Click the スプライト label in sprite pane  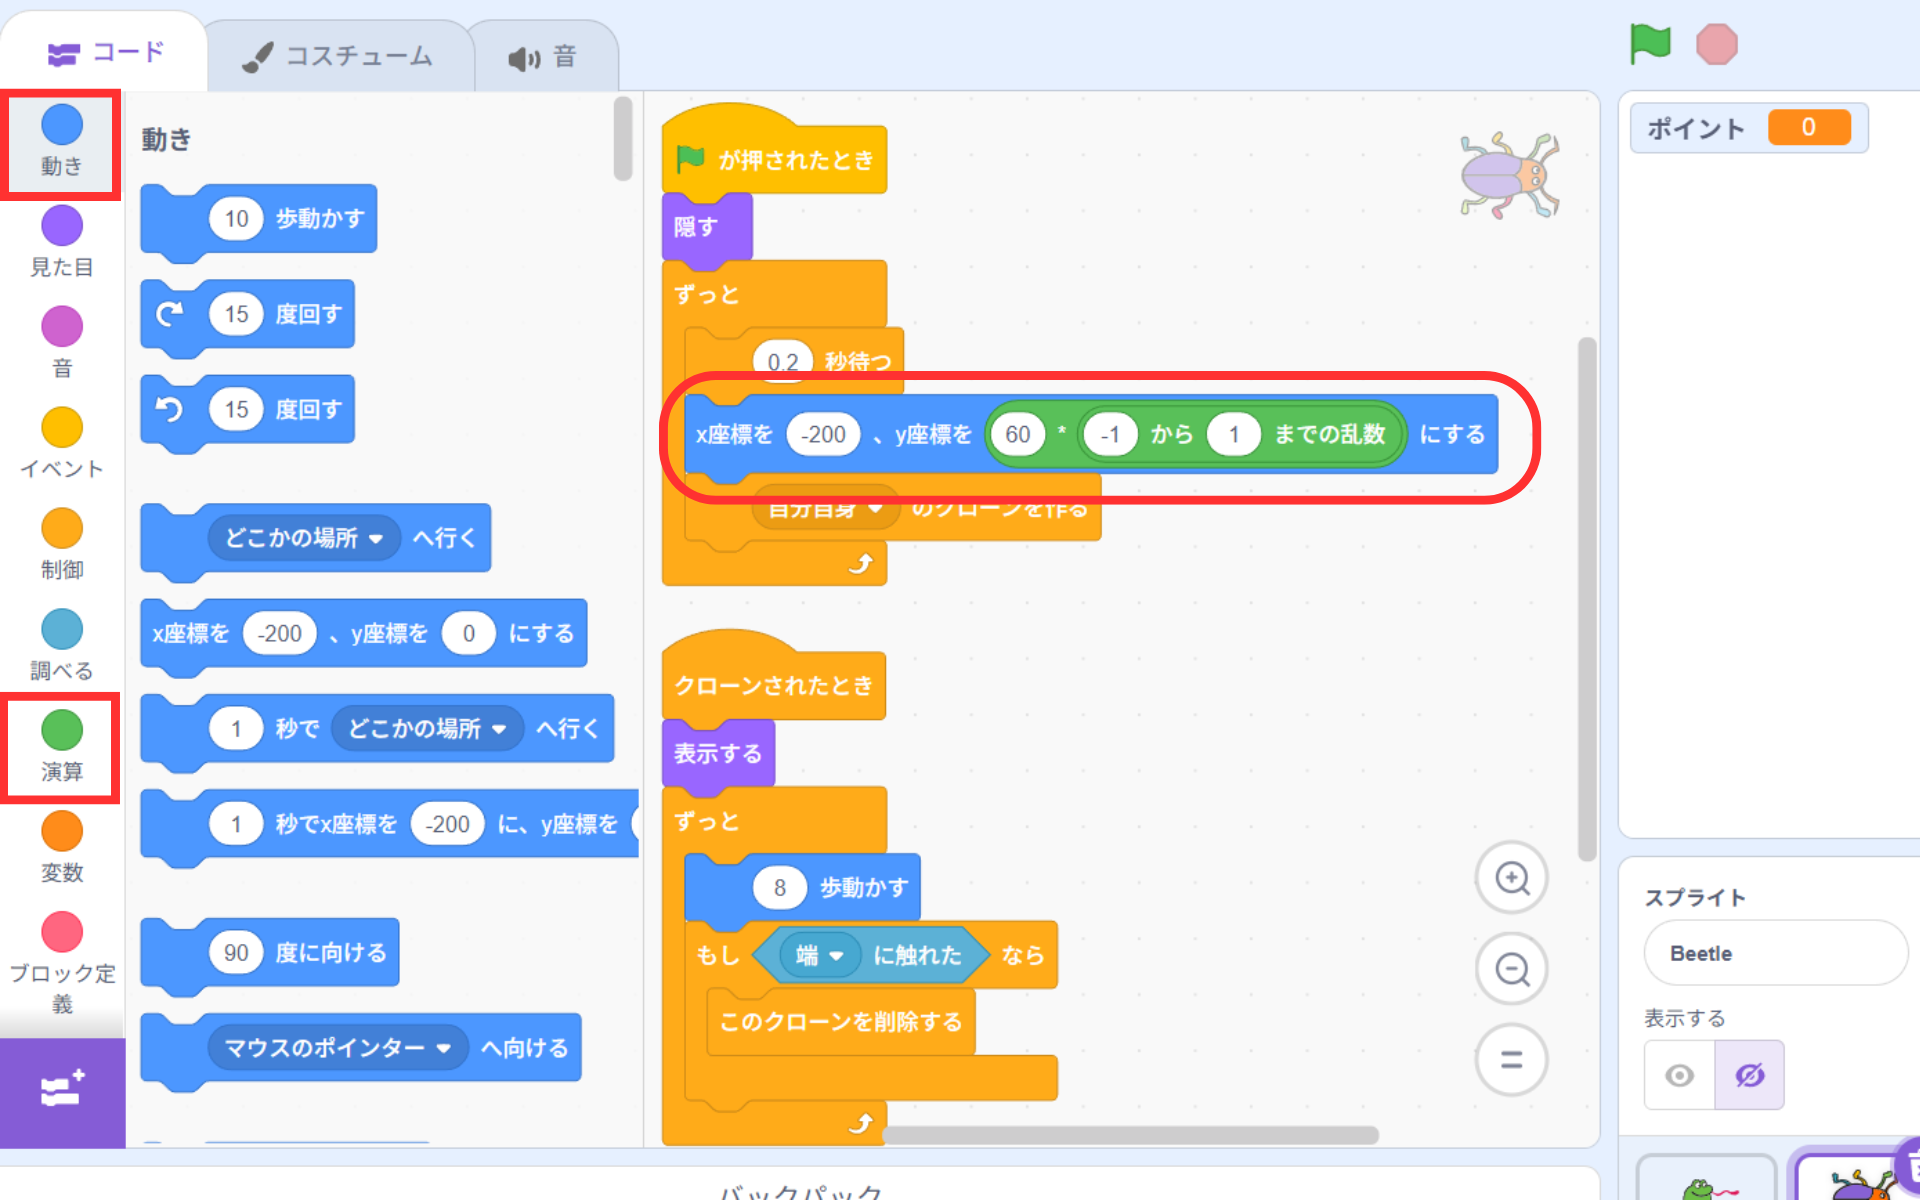[x=1695, y=898]
